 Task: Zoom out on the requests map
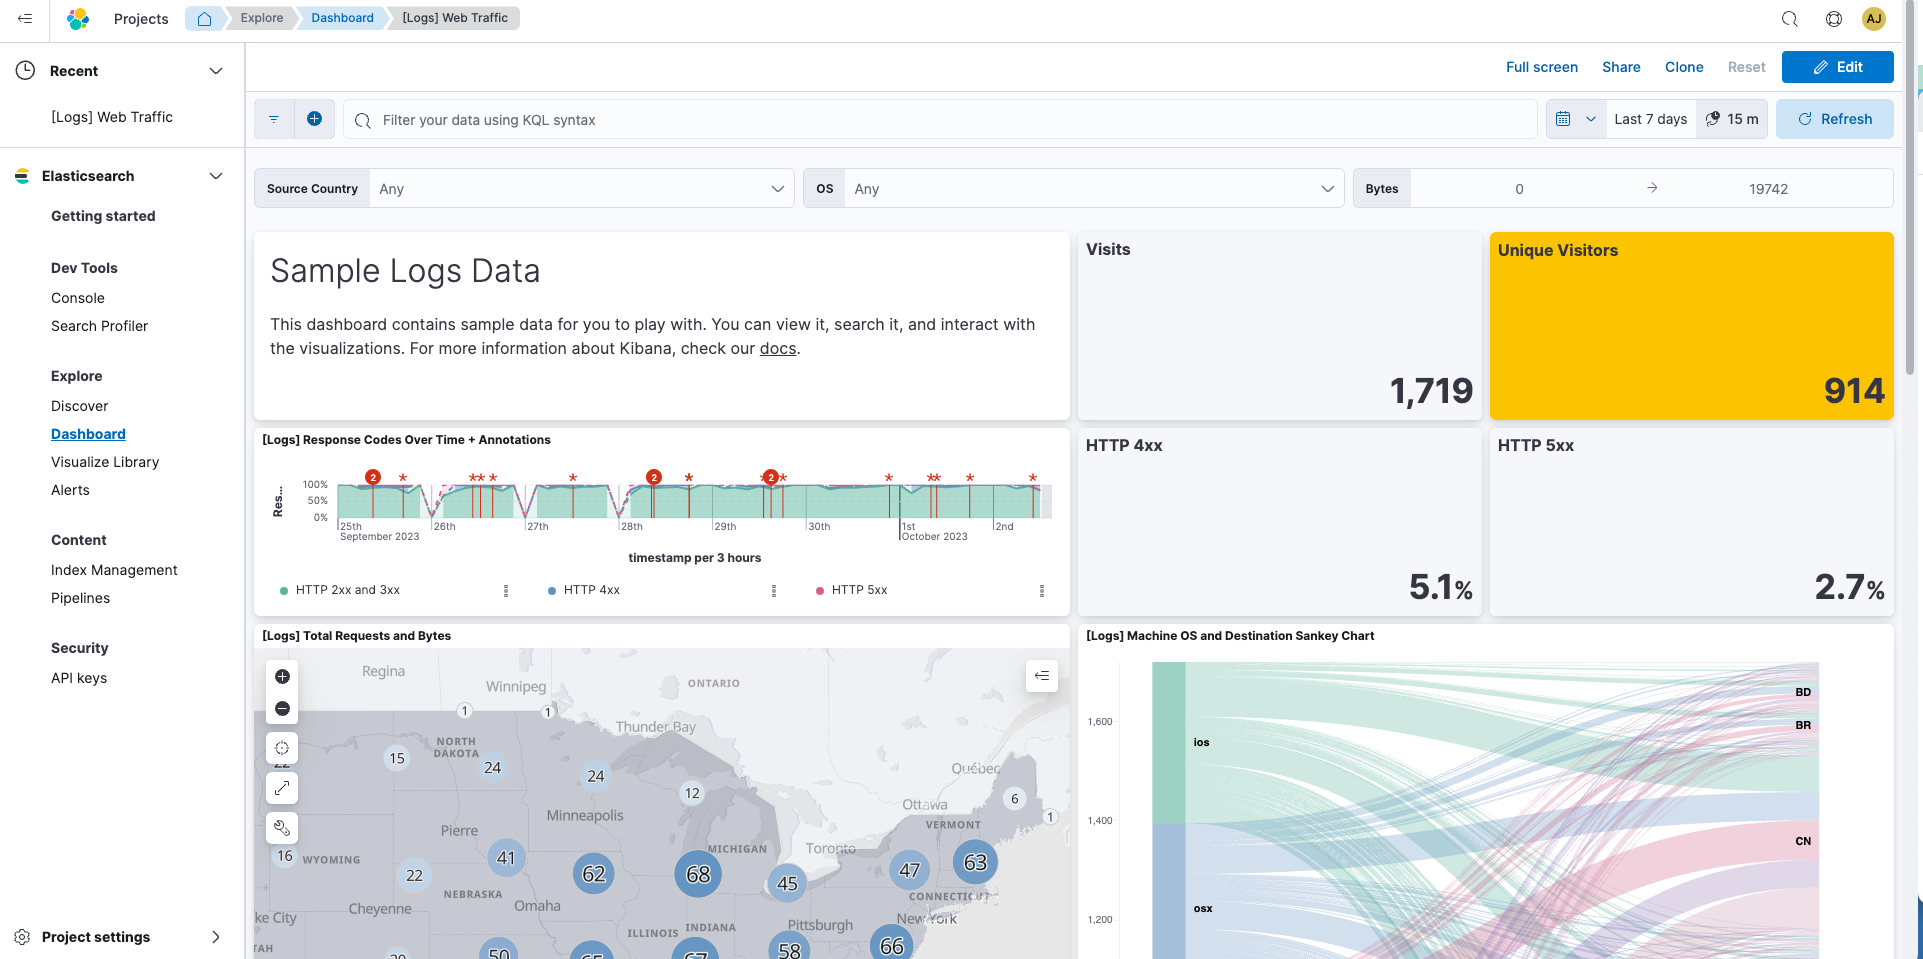pyautogui.click(x=282, y=709)
